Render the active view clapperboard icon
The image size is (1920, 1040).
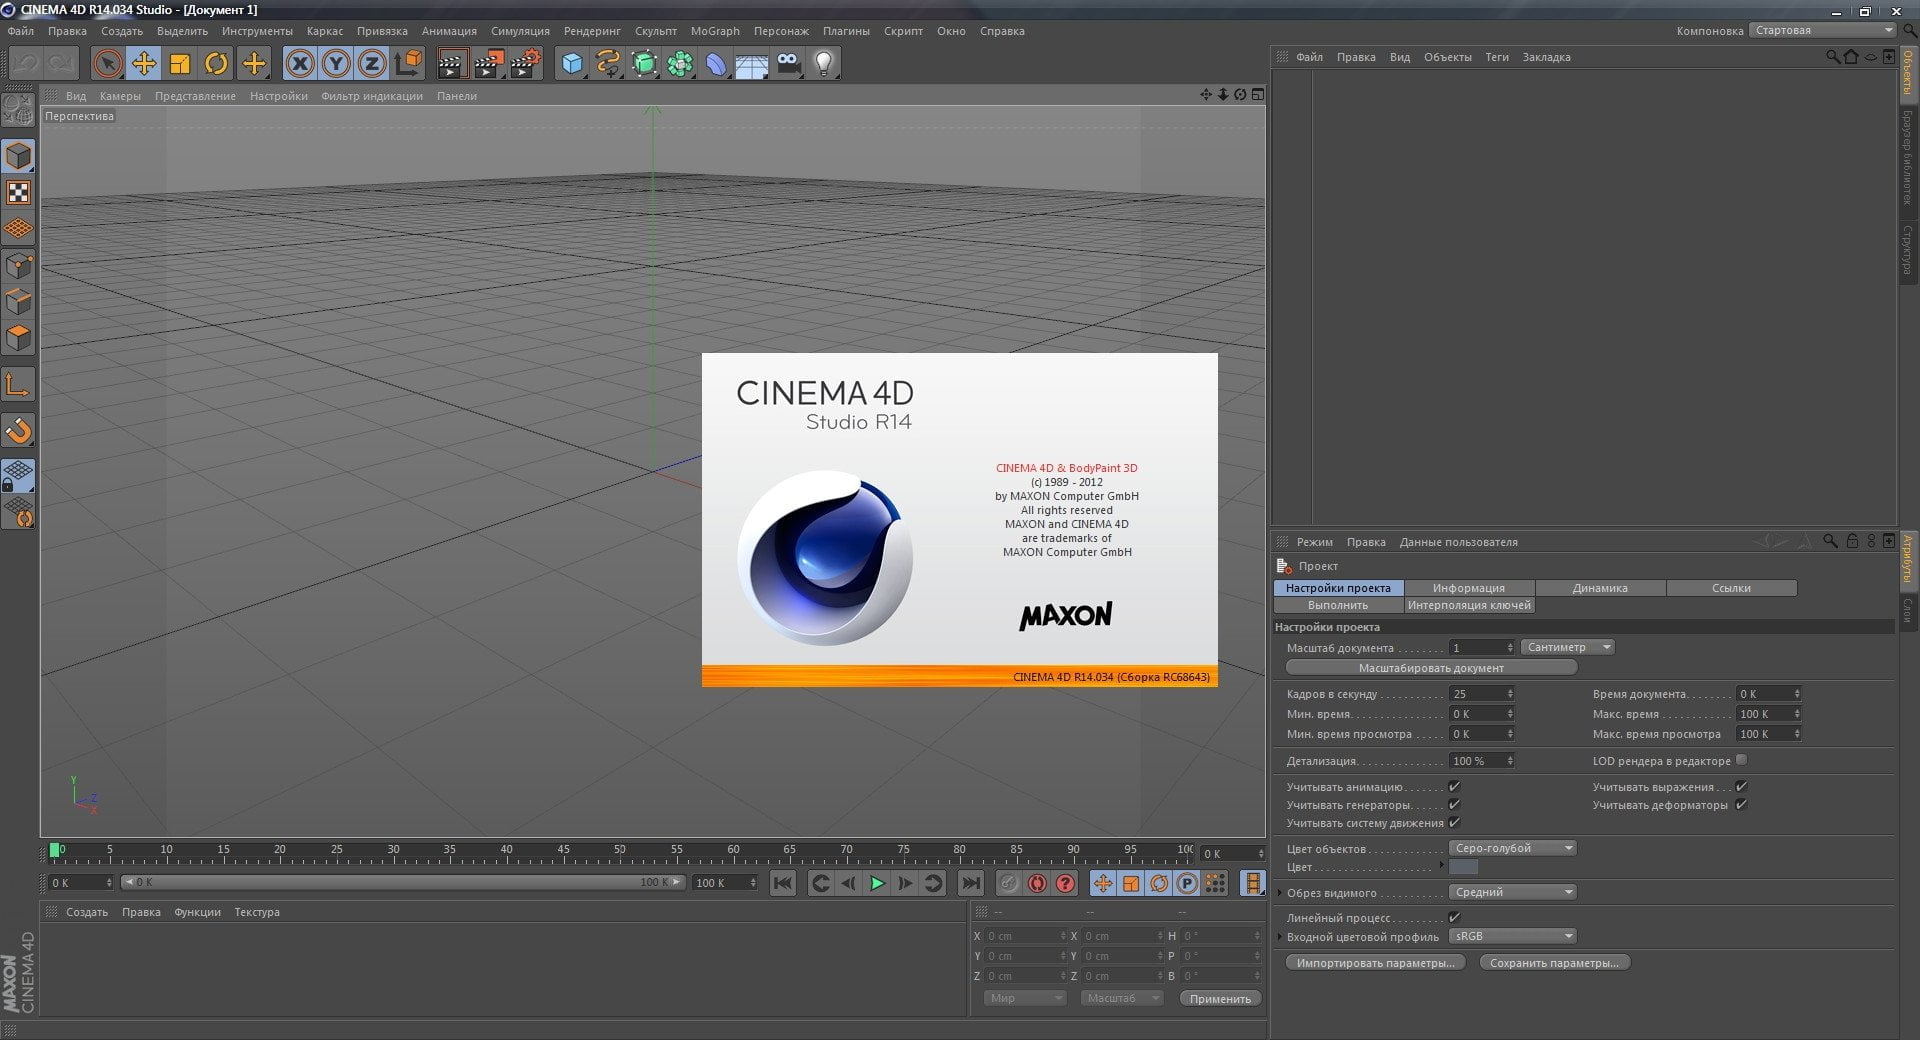[452, 64]
